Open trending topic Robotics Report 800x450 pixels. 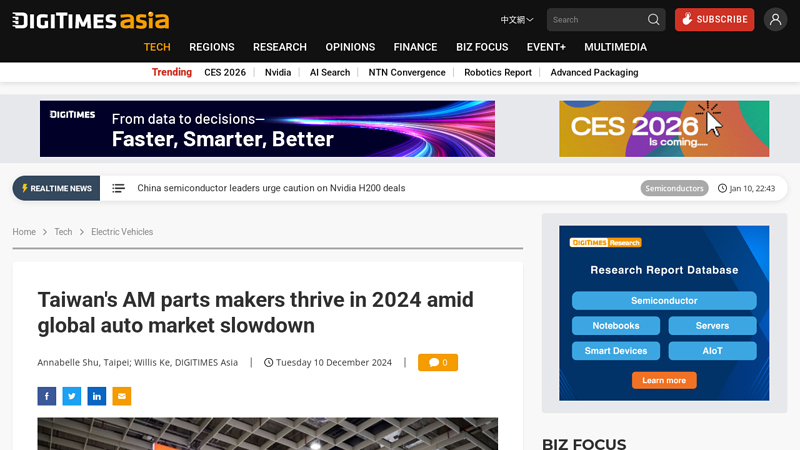coord(498,72)
